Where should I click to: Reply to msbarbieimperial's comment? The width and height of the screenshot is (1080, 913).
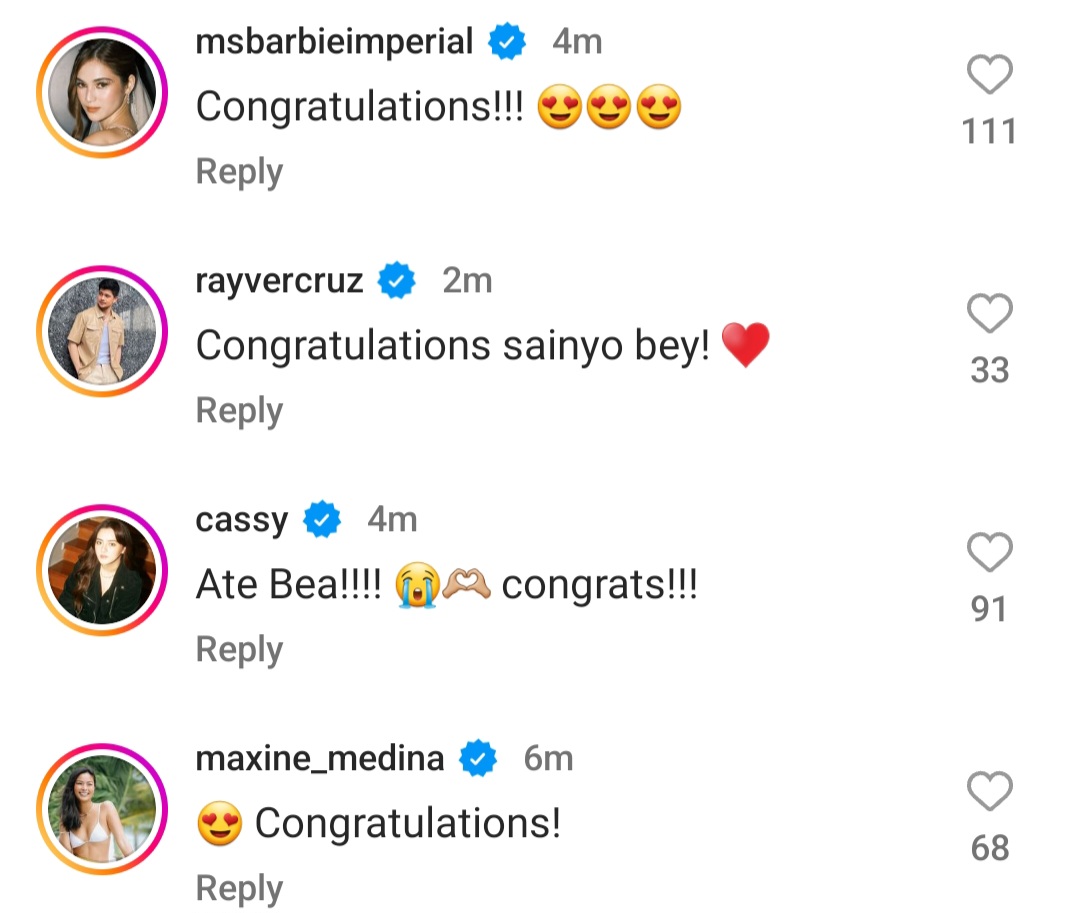[238, 171]
